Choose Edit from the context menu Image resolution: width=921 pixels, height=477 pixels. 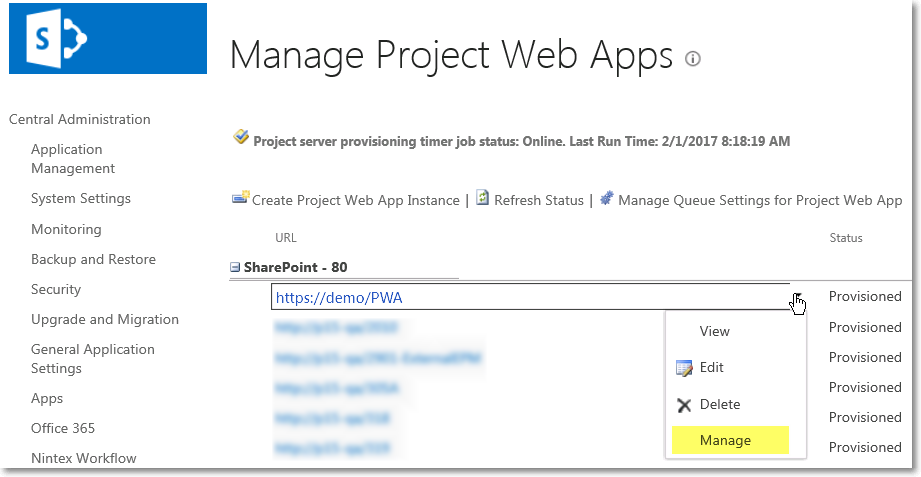pyautogui.click(x=711, y=368)
